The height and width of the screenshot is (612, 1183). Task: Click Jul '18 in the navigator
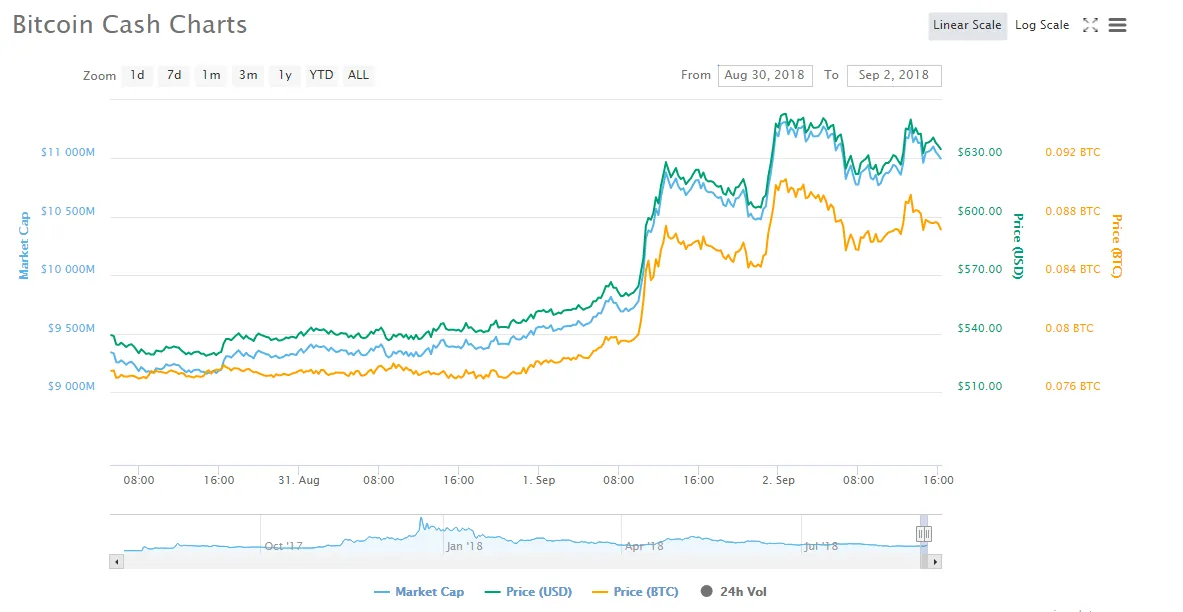tap(821, 546)
